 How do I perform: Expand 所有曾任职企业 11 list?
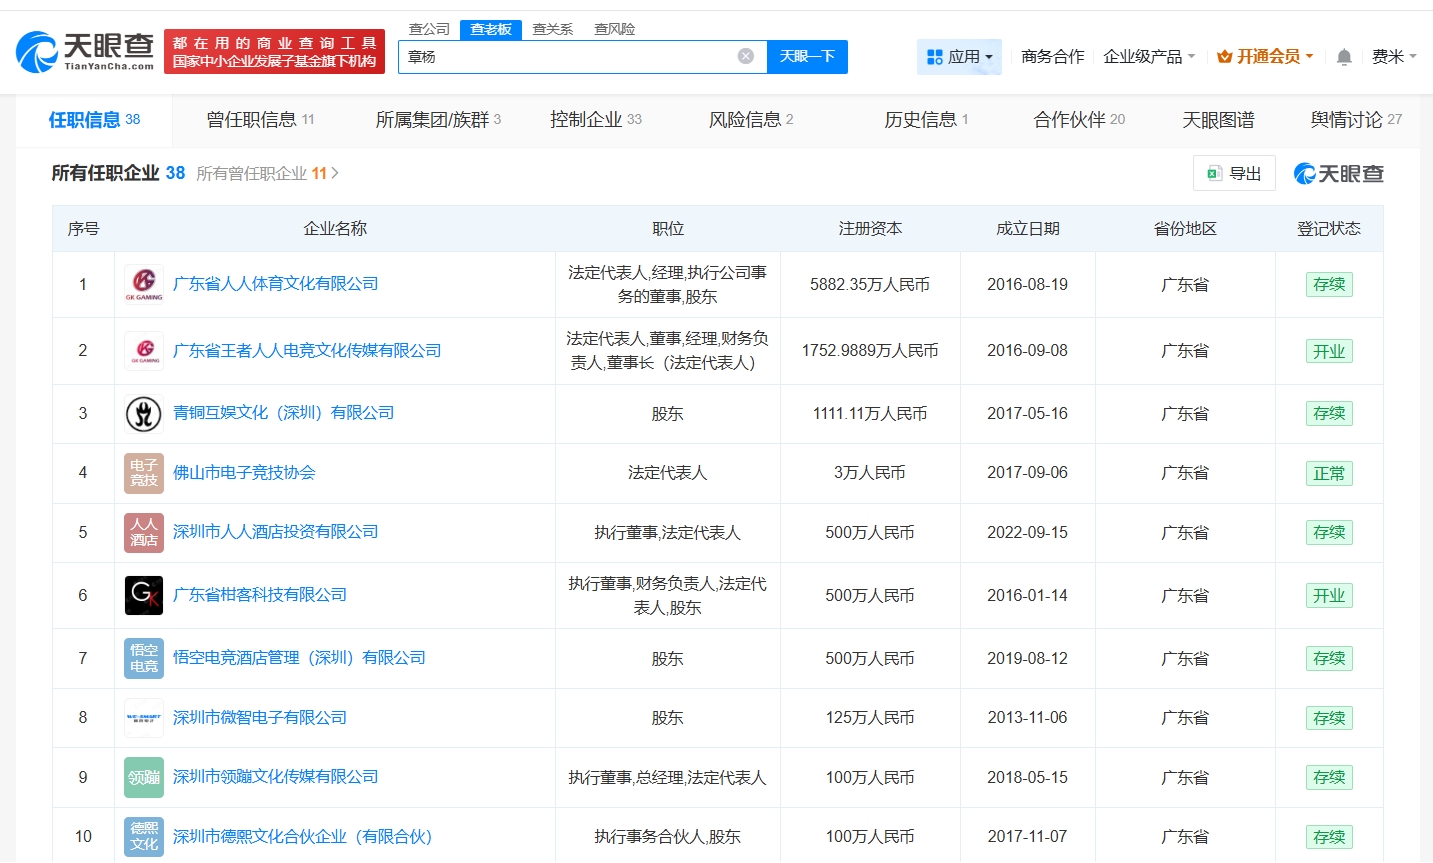point(267,173)
